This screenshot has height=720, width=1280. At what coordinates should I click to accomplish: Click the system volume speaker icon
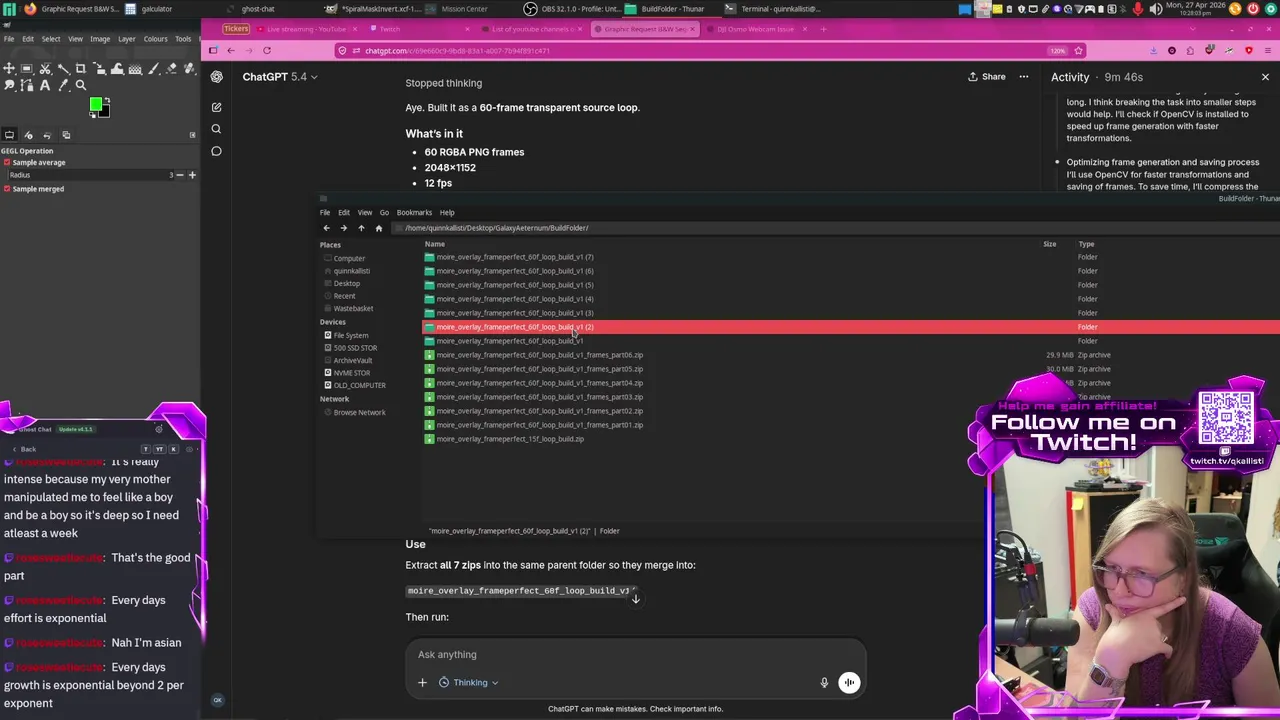[1156, 9]
